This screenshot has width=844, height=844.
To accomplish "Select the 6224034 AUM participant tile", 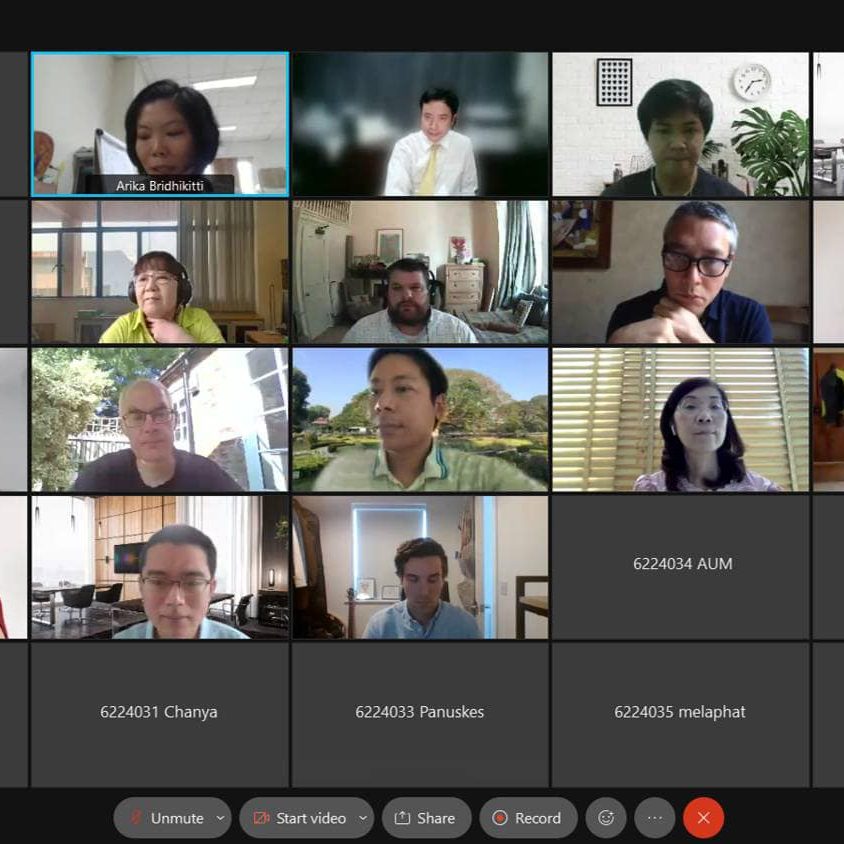I will (681, 567).
